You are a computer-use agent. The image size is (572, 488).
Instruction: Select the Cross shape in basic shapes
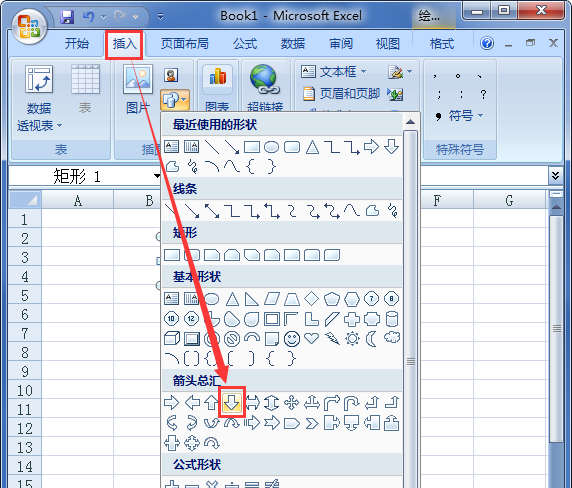[352, 319]
